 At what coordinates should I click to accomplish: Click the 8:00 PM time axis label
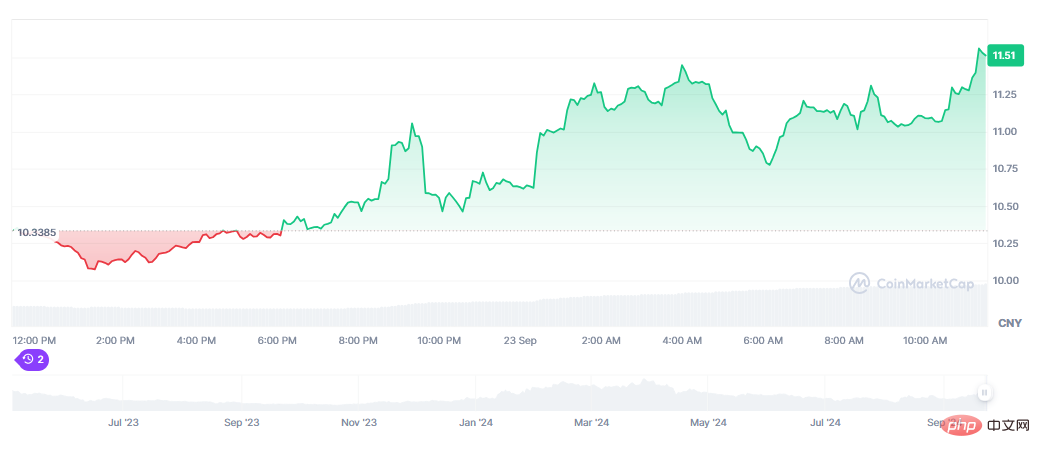tap(358, 341)
